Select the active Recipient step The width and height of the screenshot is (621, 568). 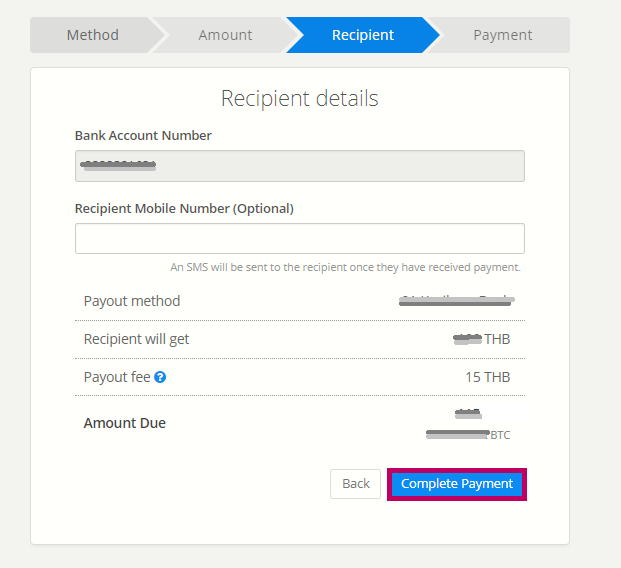click(x=363, y=35)
